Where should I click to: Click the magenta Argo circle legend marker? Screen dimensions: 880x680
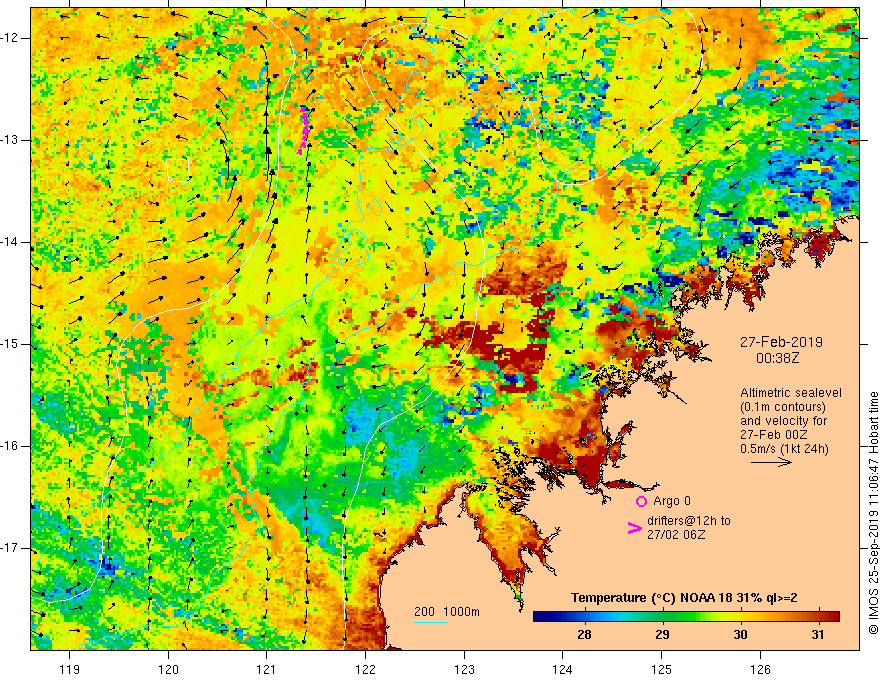[x=641, y=501]
